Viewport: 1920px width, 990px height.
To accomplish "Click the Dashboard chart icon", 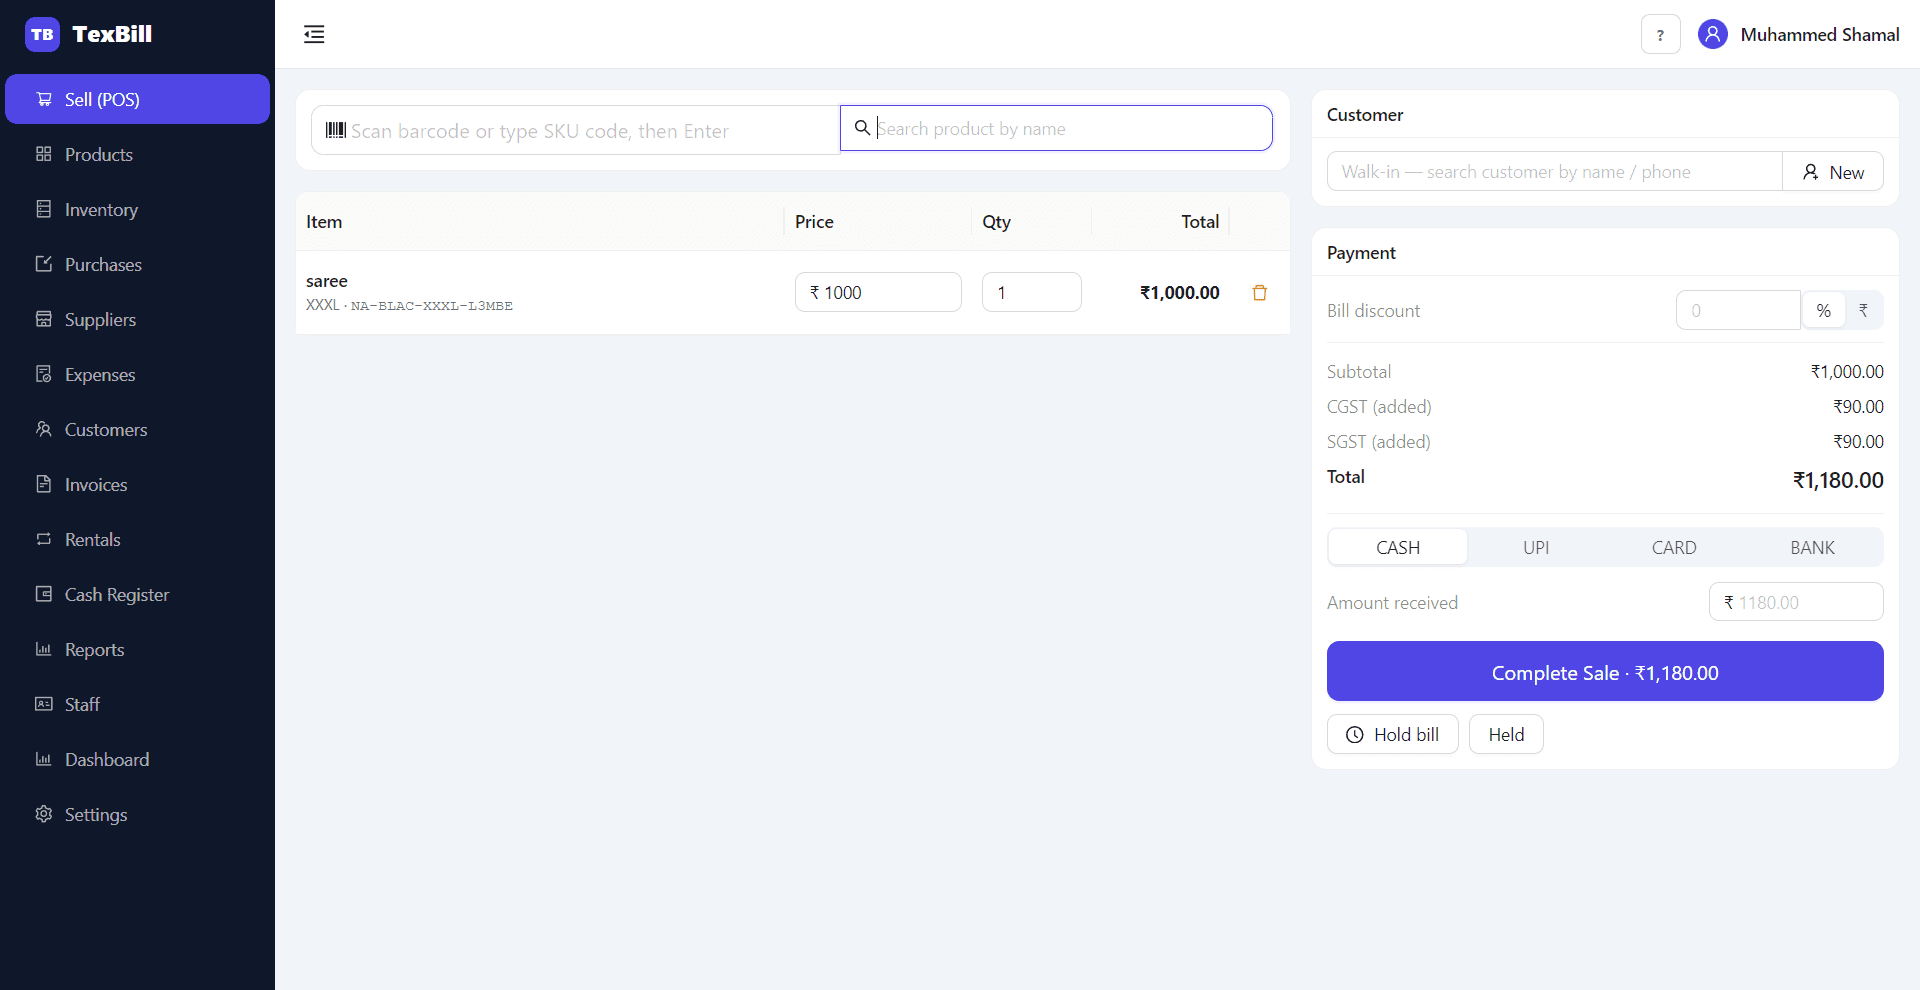I will click(44, 759).
